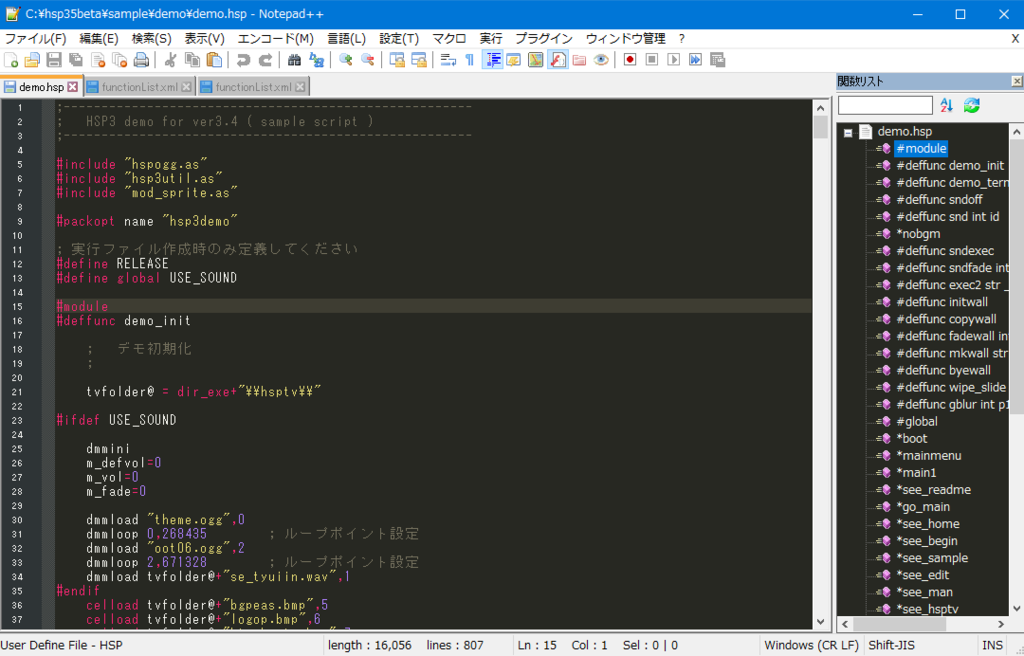Image resolution: width=1024 pixels, height=656 pixels.
Task: Start macro recording with the red dot
Action: 630,60
